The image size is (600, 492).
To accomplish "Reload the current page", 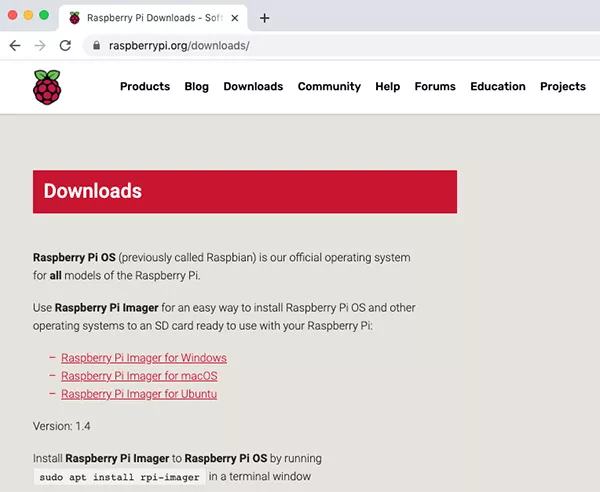I will [x=65, y=46].
